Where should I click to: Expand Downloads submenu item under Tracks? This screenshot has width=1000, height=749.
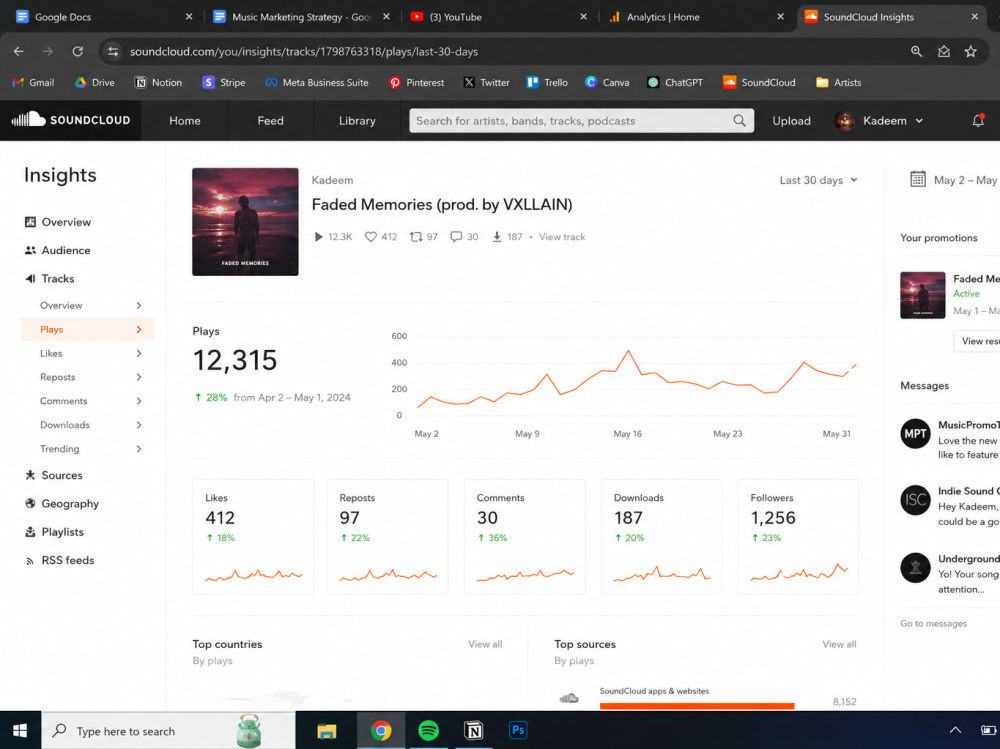(88, 425)
